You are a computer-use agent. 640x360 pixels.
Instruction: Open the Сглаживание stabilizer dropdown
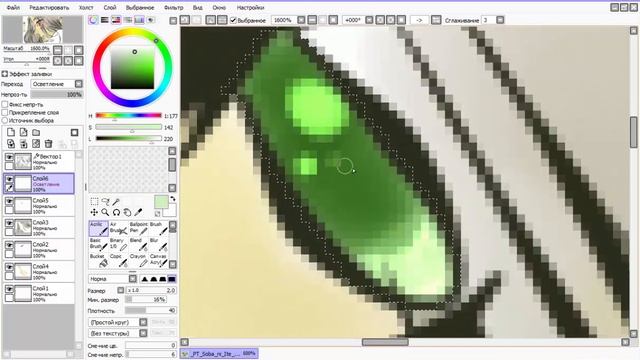500,20
